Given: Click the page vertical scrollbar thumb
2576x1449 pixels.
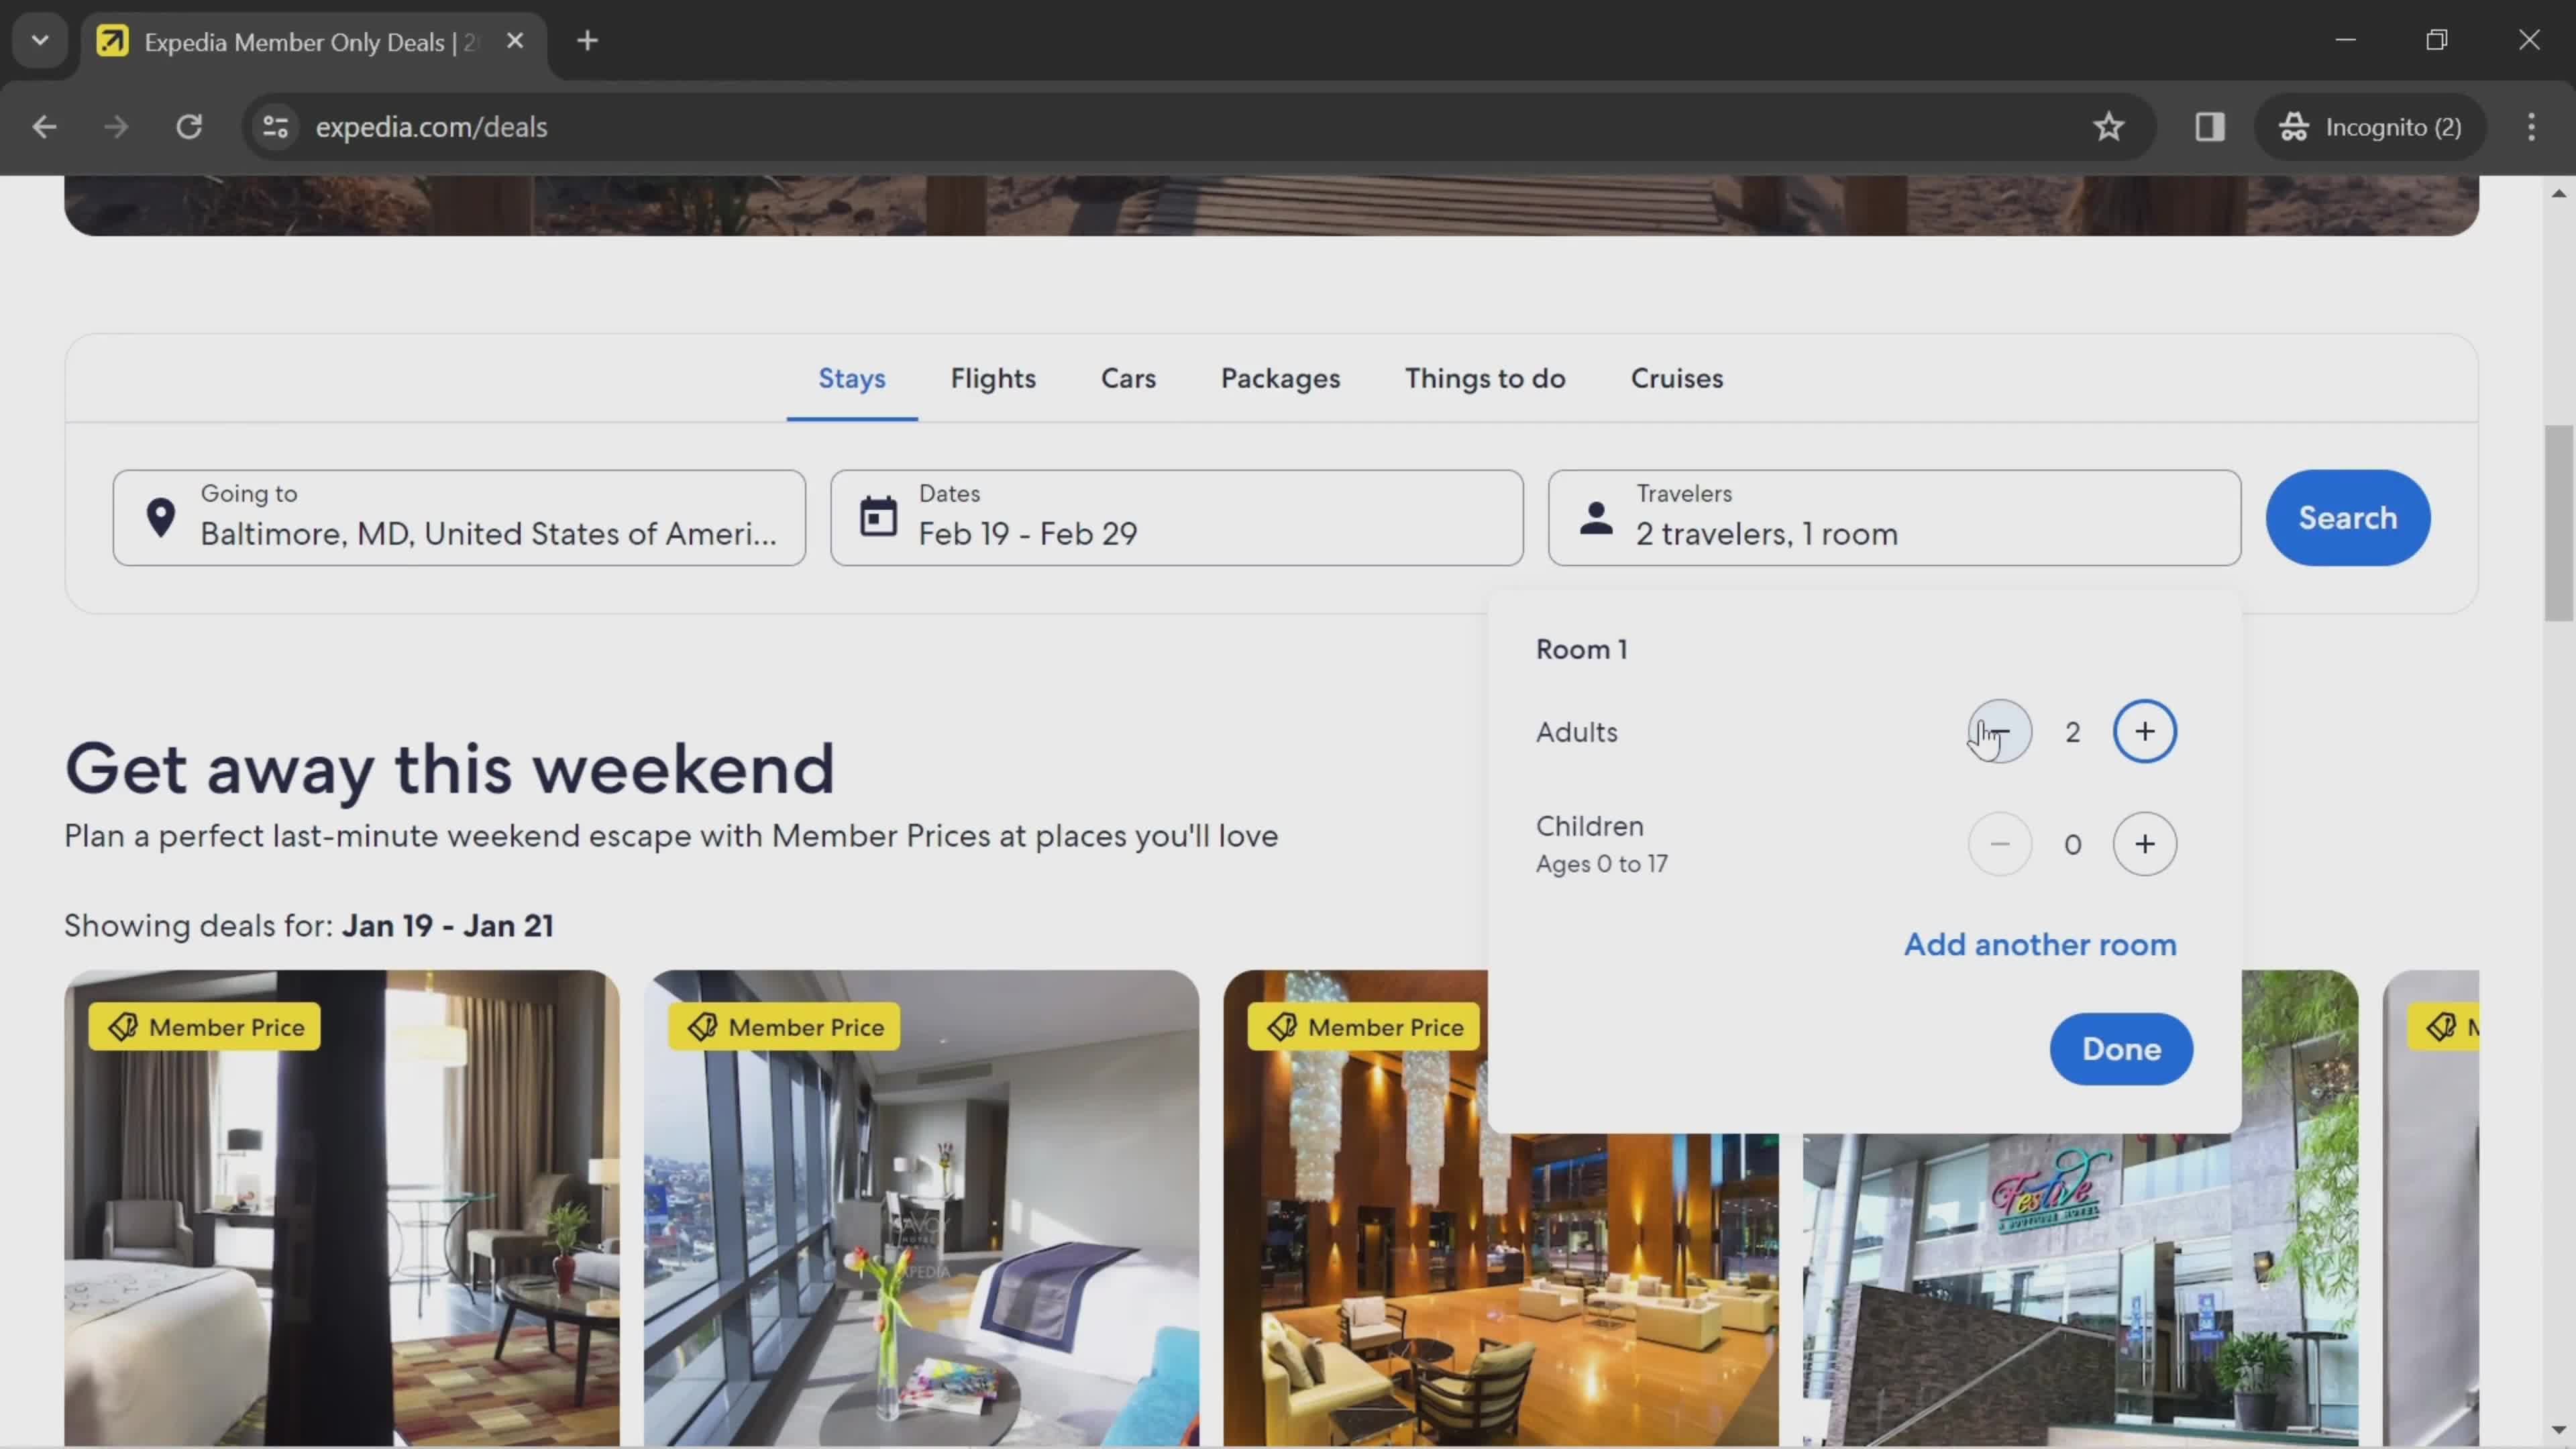Looking at the screenshot, I should click(x=2559, y=523).
